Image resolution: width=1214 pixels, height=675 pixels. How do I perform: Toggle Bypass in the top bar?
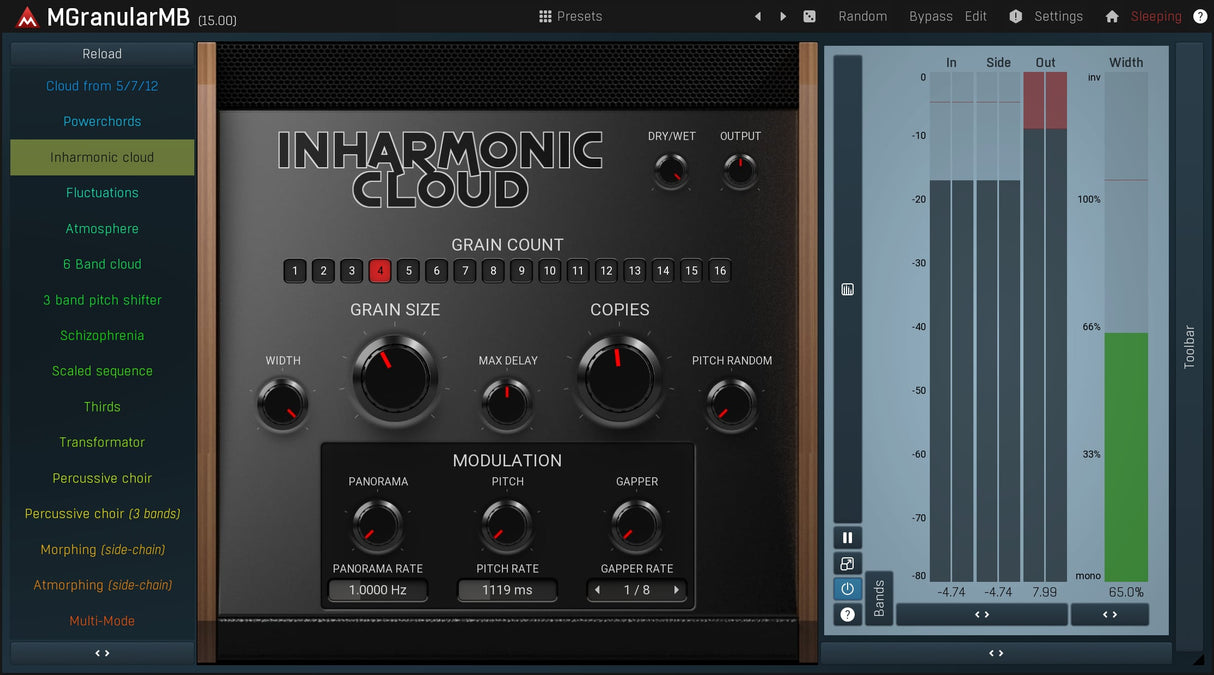pos(930,17)
